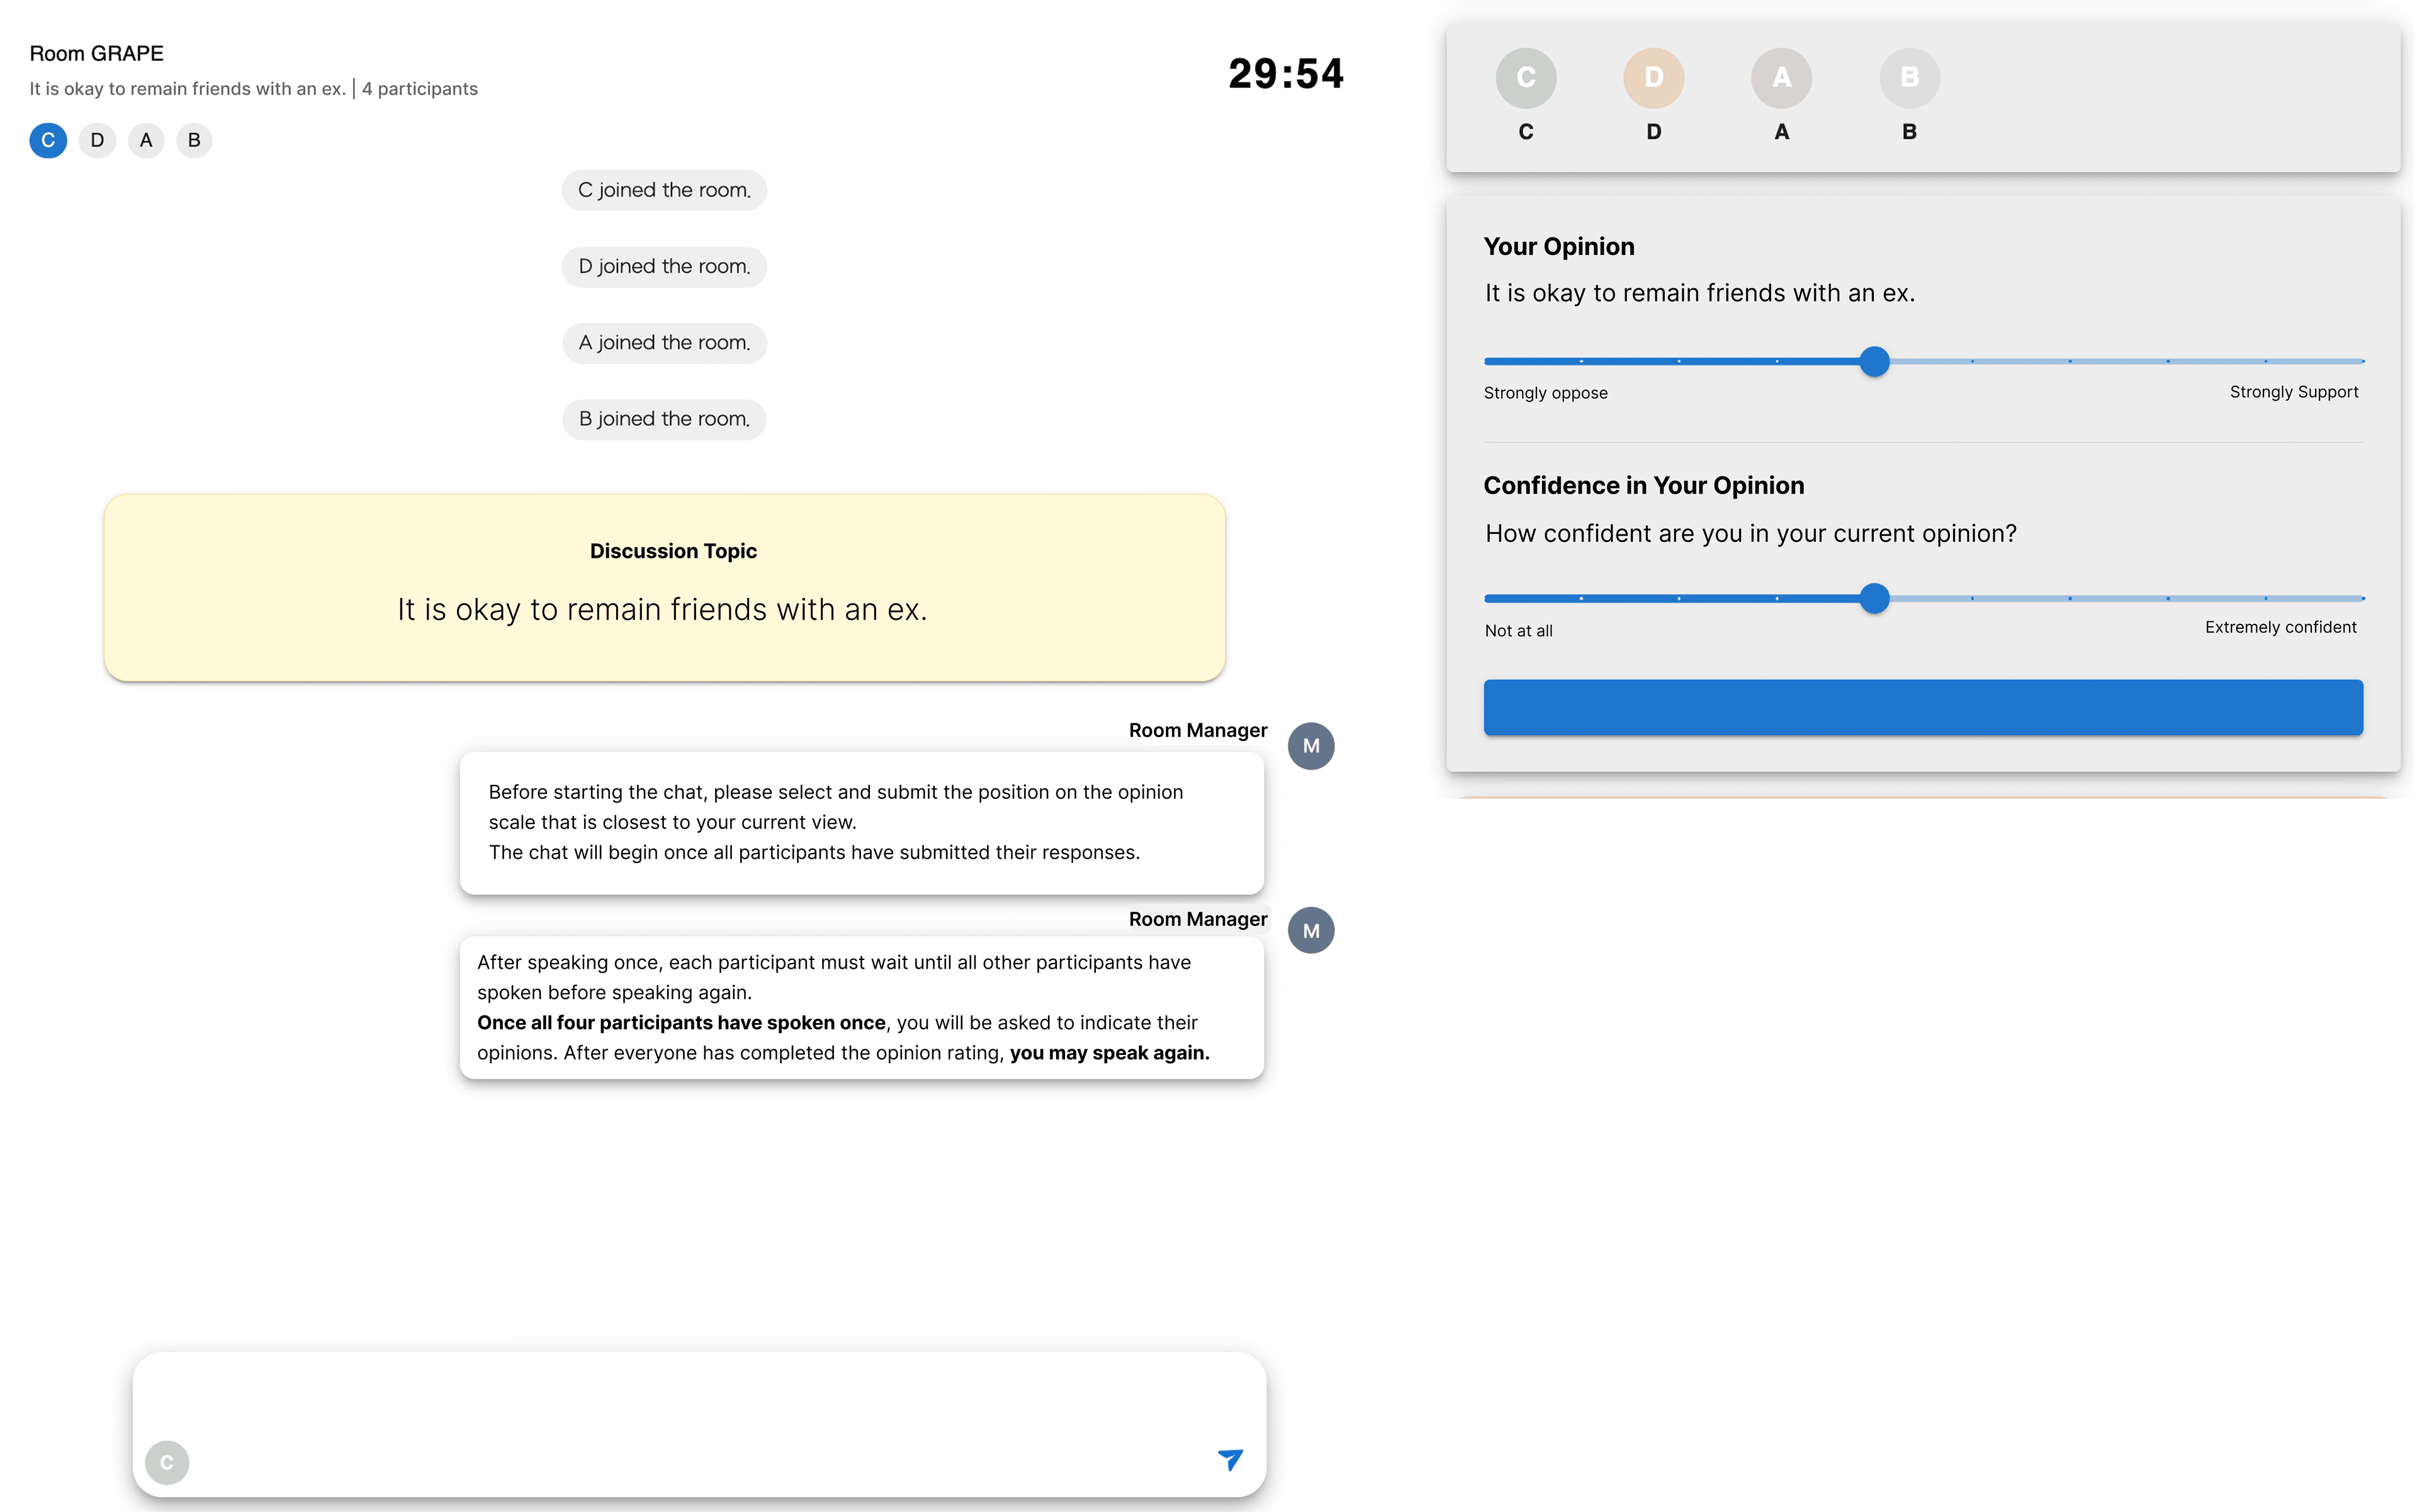
Task: Click the 29:54 countdown timer
Action: click(1286, 74)
